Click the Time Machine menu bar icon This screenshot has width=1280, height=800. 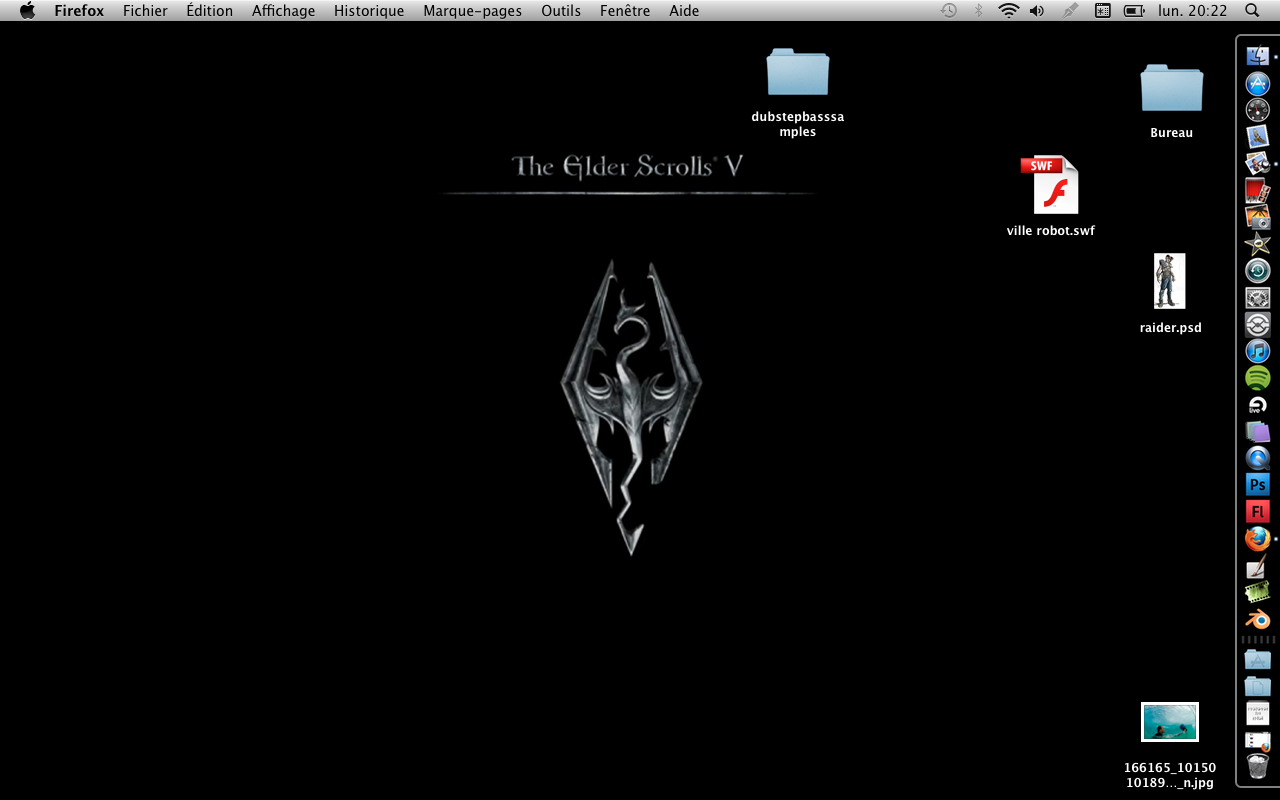click(x=948, y=10)
